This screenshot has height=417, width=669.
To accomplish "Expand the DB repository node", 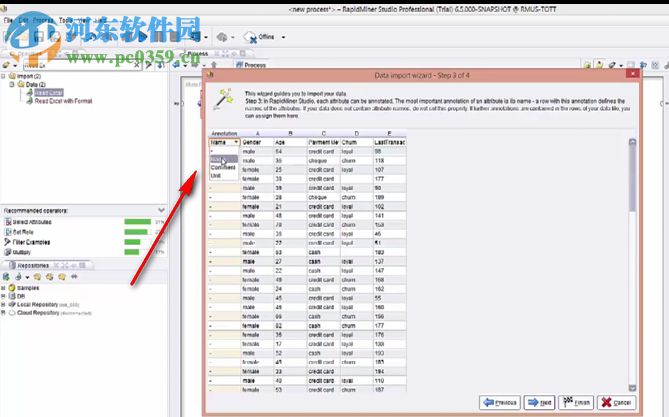I will (3, 296).
